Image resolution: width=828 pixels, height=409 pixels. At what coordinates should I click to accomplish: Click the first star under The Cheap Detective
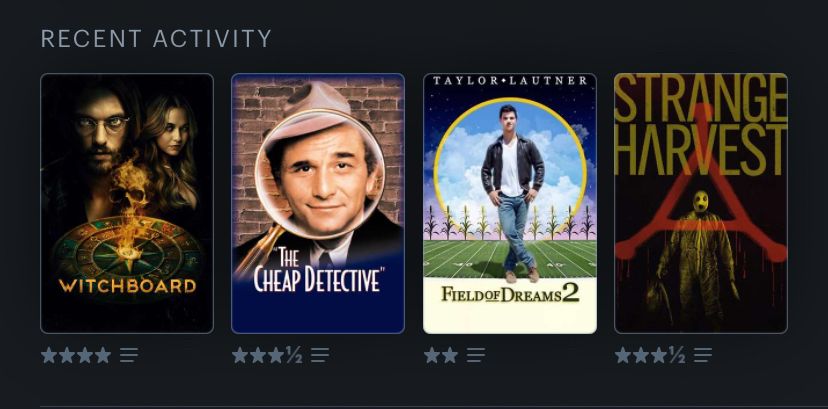point(240,355)
